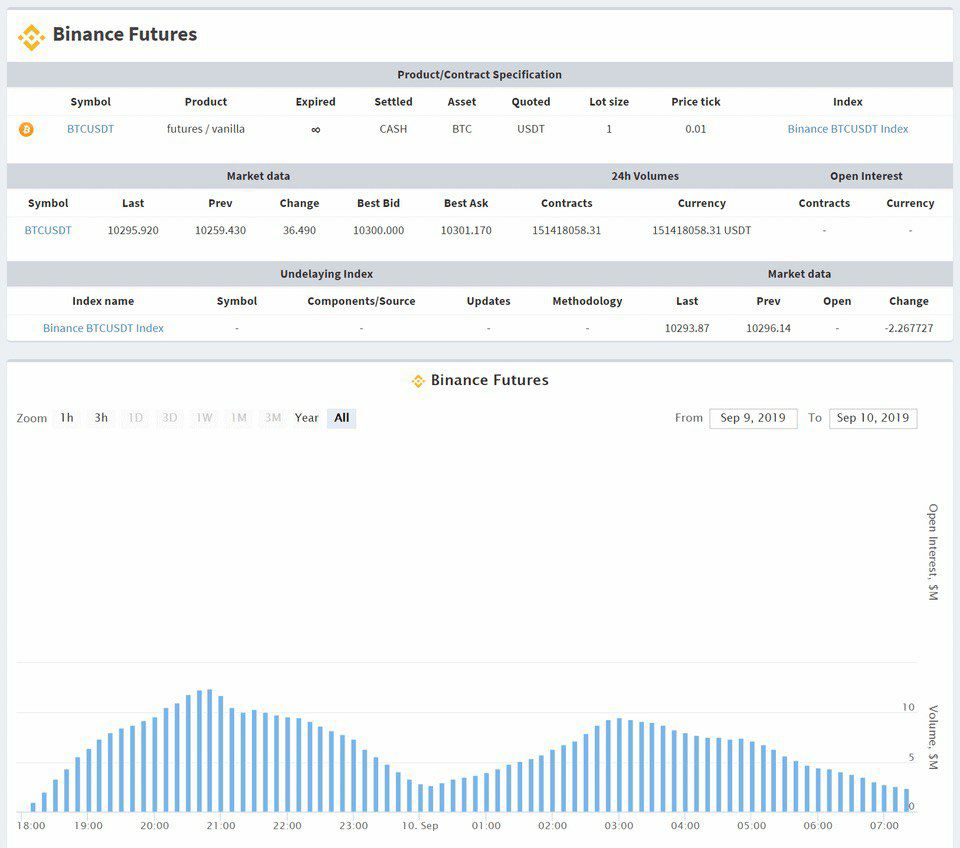Click the USDT quoted cell
Screen dimensions: 960x848
(531, 129)
